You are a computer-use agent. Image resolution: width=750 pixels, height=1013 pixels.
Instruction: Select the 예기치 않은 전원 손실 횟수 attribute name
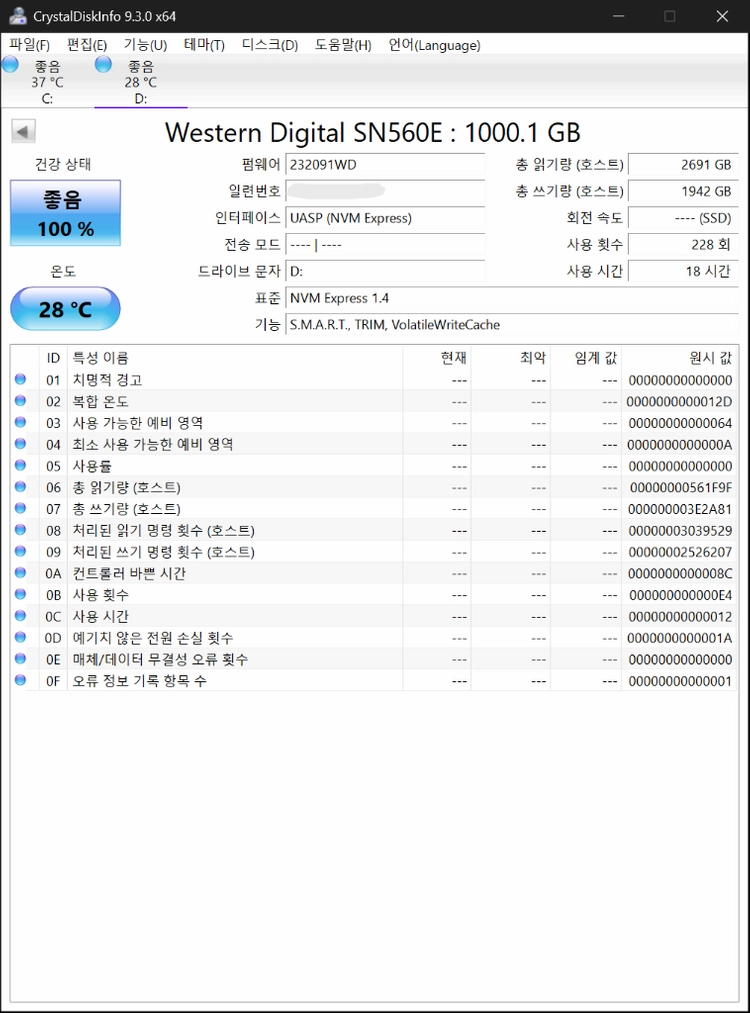(152, 638)
